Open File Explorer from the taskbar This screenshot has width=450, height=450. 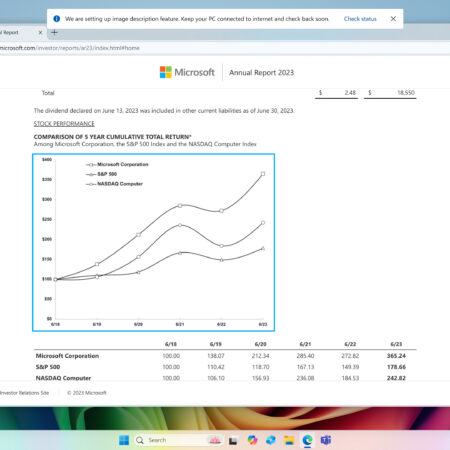point(289,440)
